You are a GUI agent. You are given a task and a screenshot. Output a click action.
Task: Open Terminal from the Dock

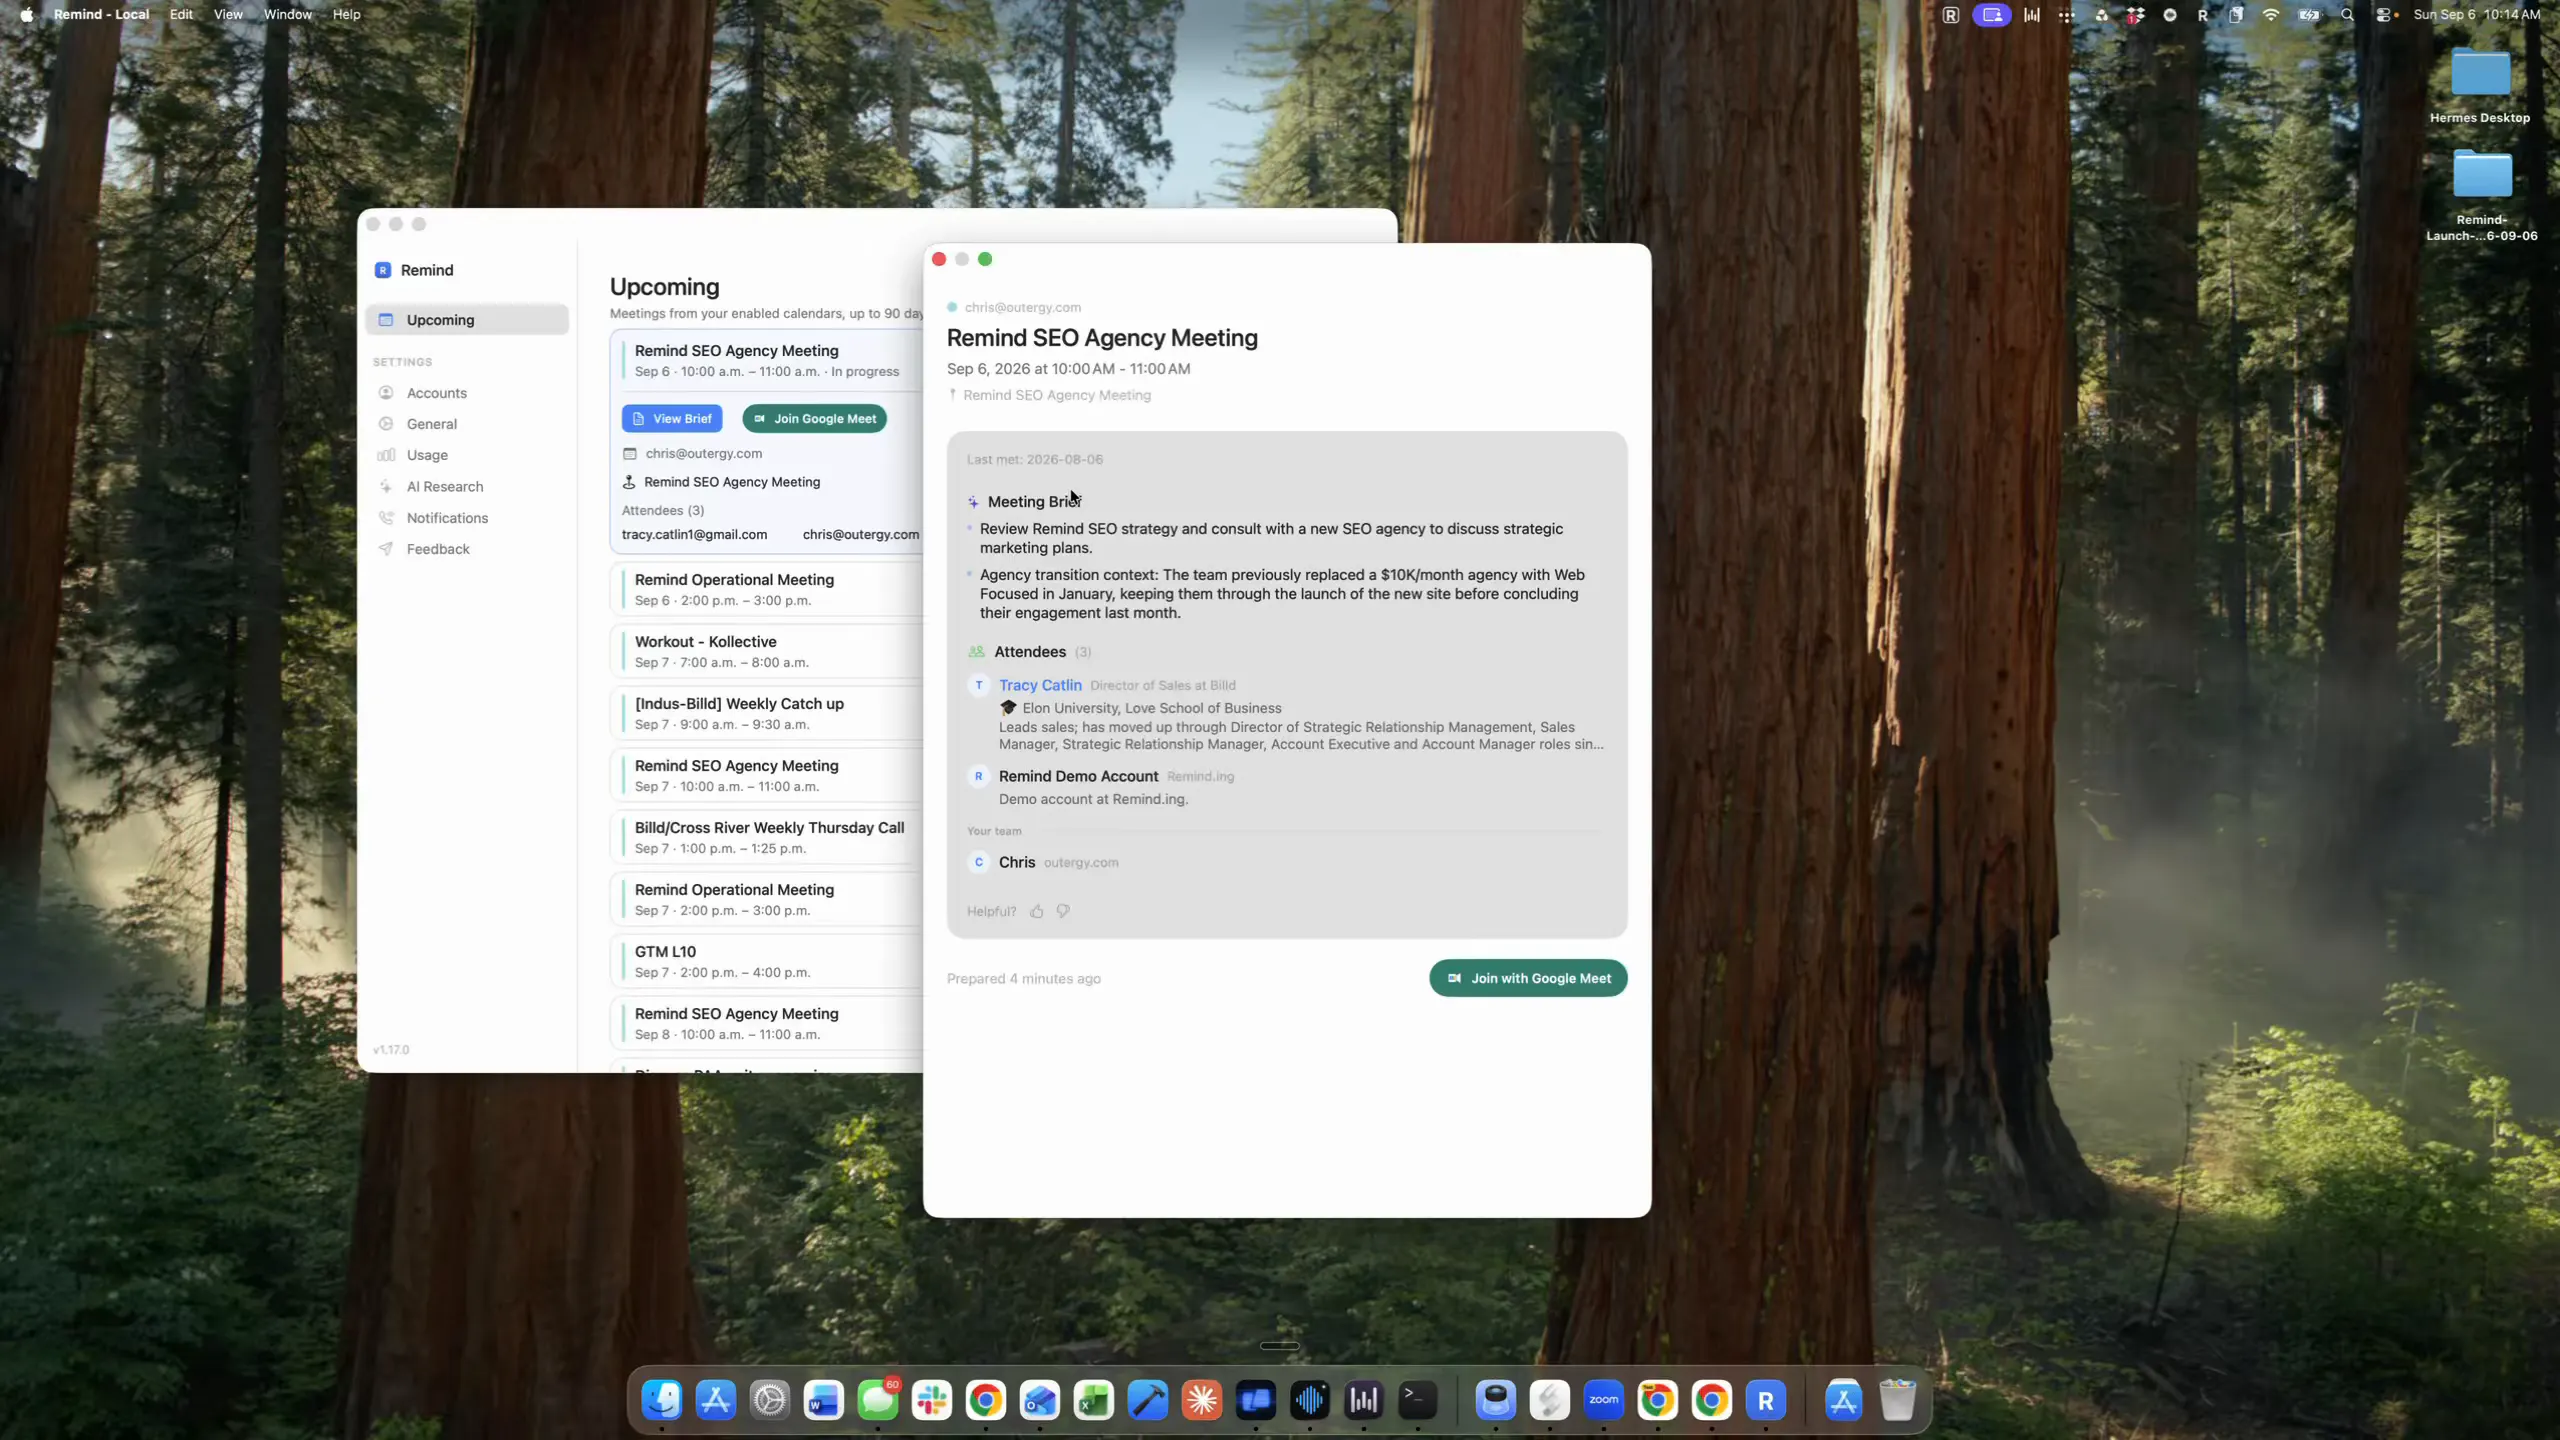pyautogui.click(x=1418, y=1400)
